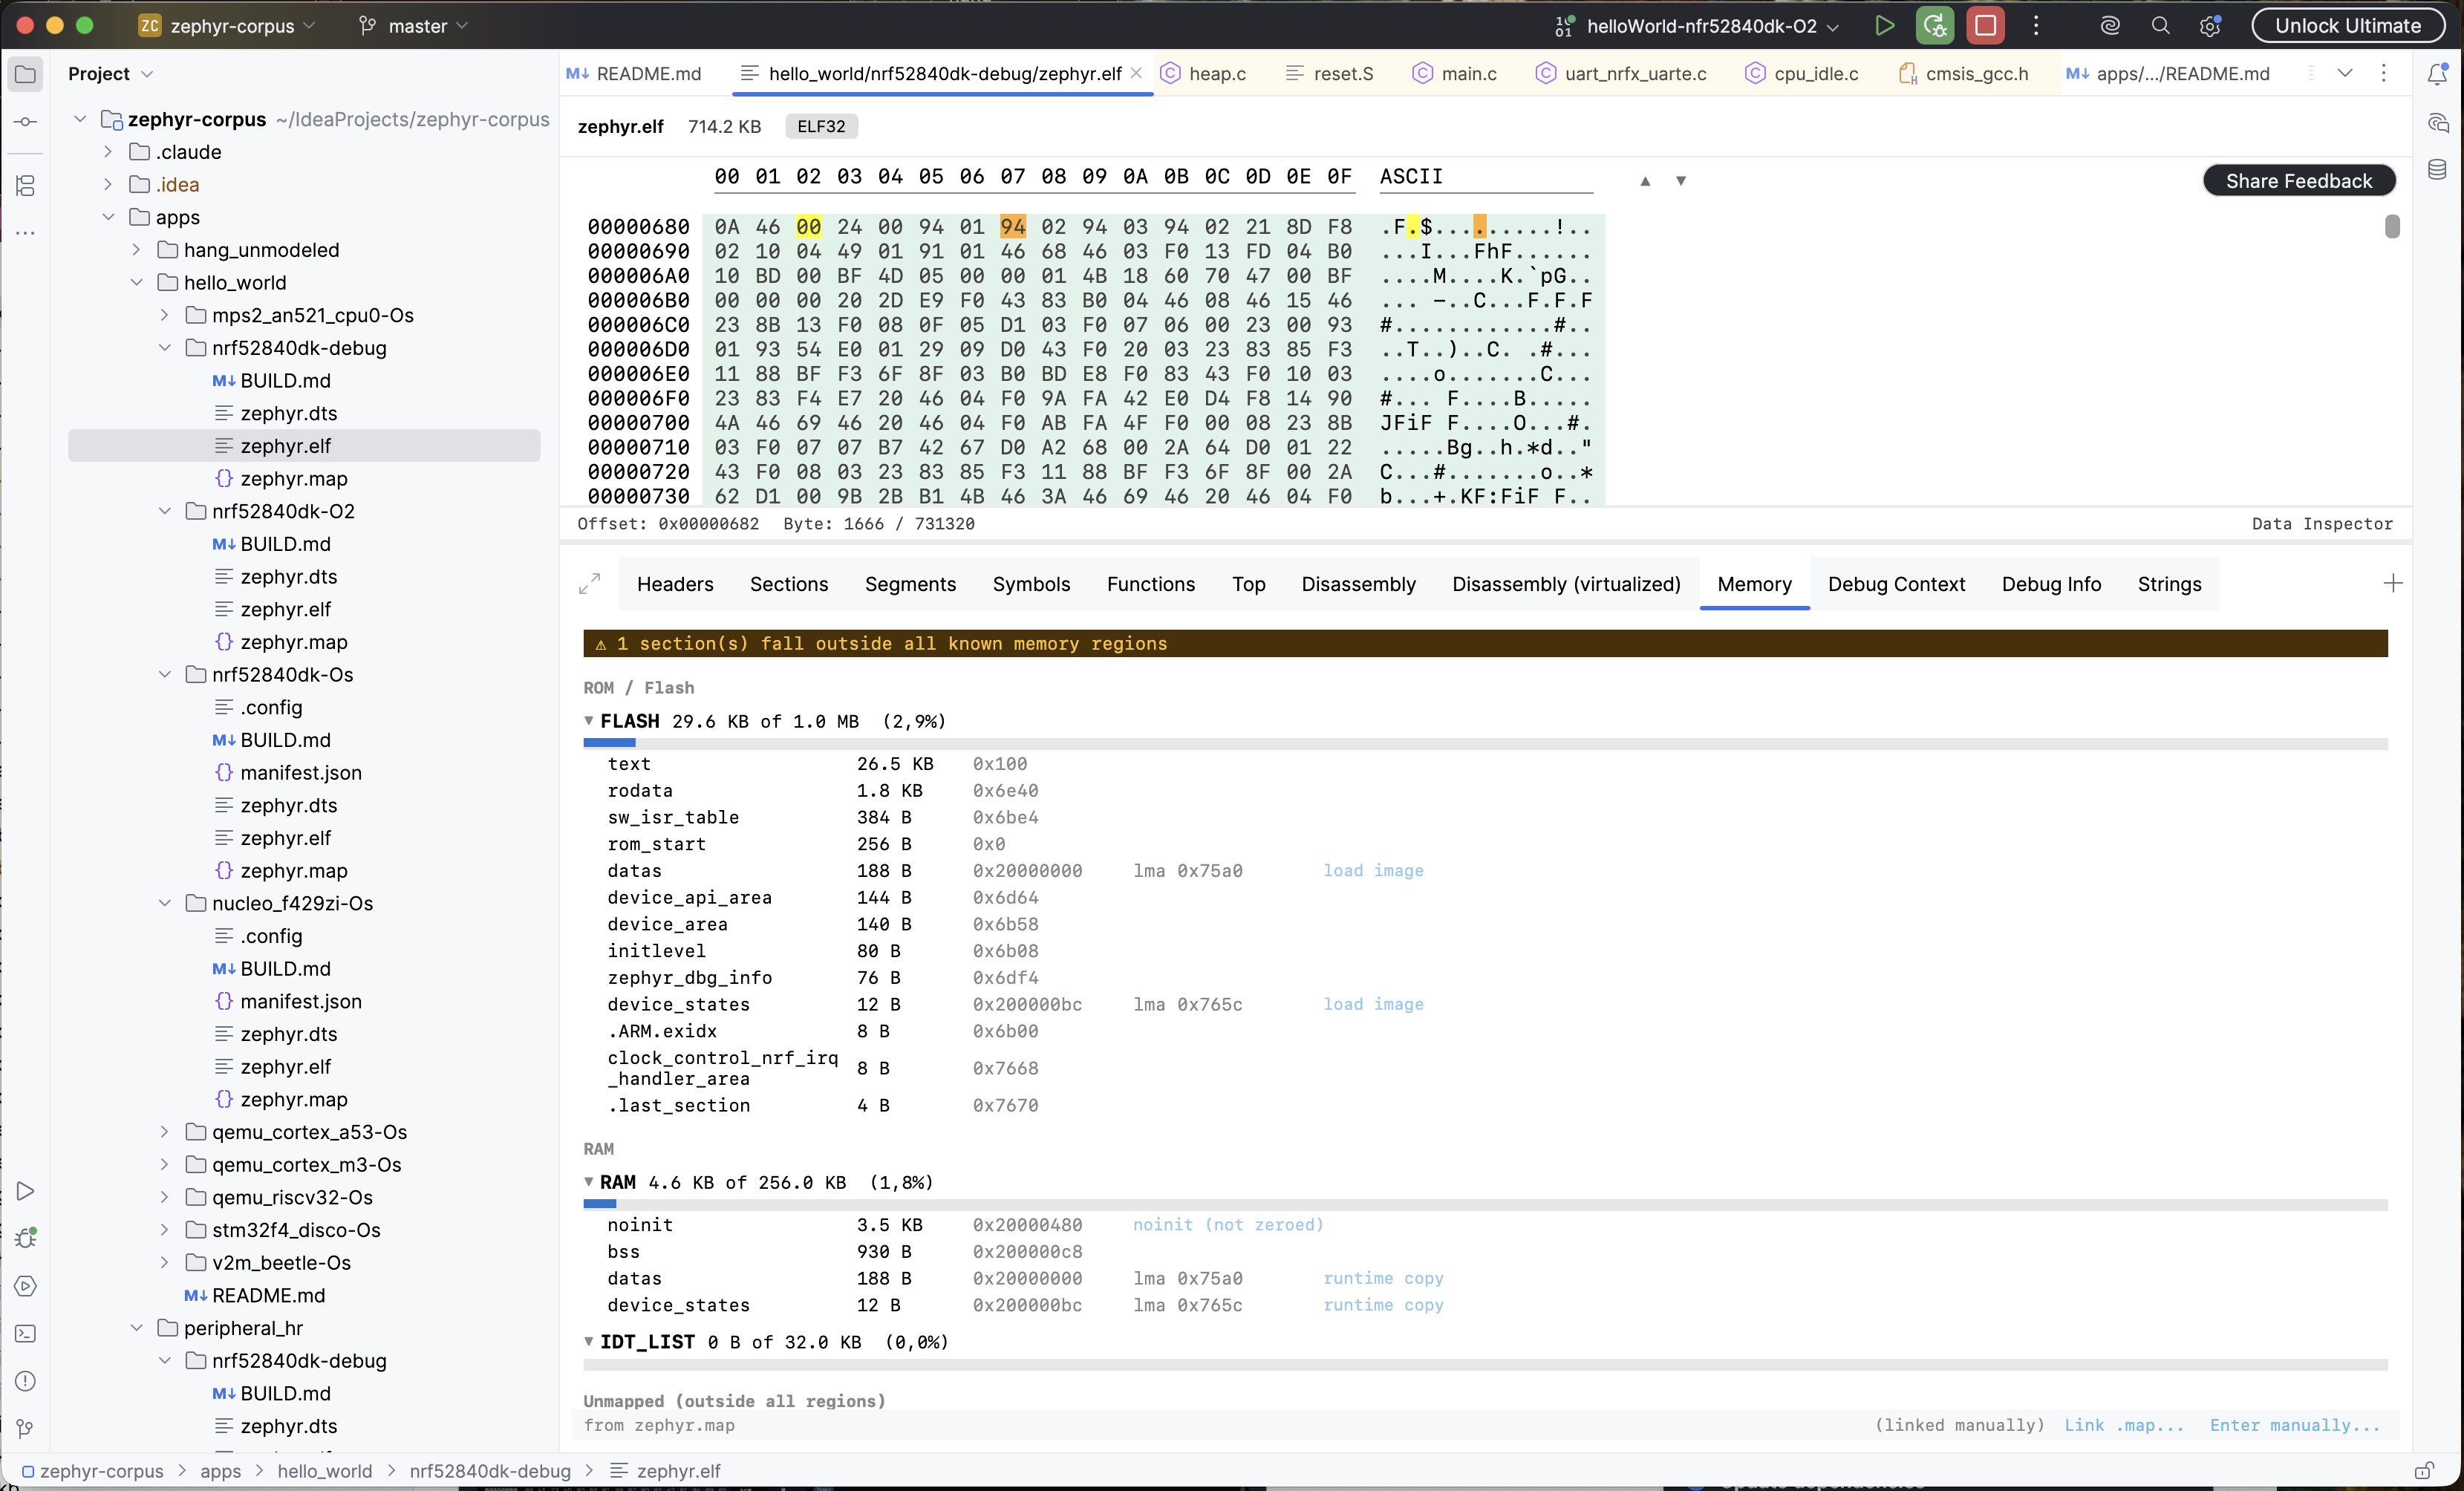The image size is (2464, 1491).
Task: Click Enter manually... link
Action: tap(2295, 1425)
